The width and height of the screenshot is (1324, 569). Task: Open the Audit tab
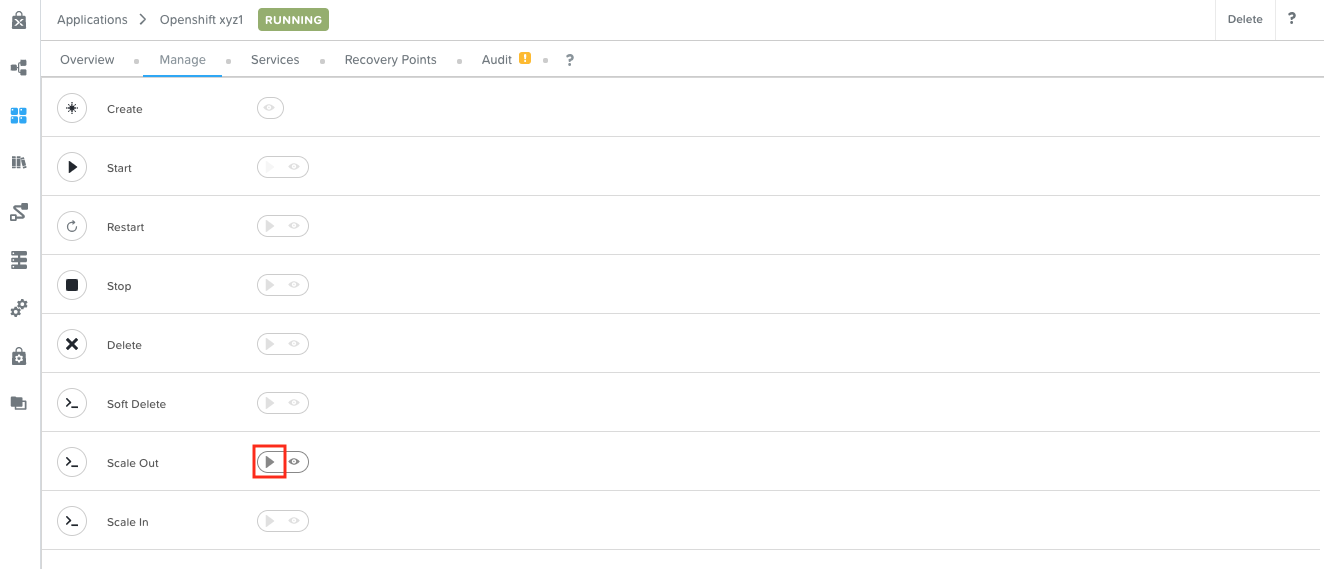(x=497, y=60)
